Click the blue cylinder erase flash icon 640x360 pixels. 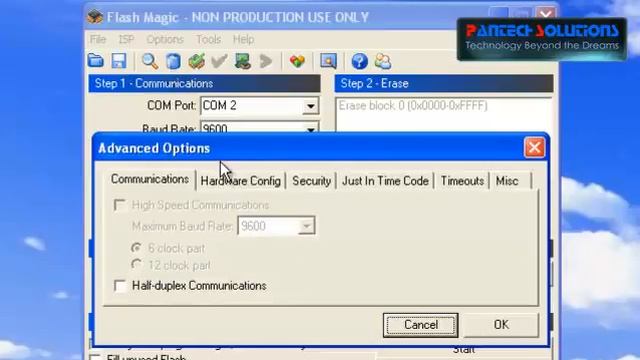[173, 61]
